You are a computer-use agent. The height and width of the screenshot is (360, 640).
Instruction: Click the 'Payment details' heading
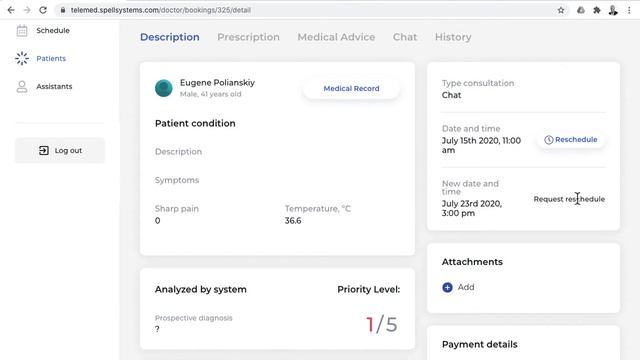pyautogui.click(x=480, y=344)
